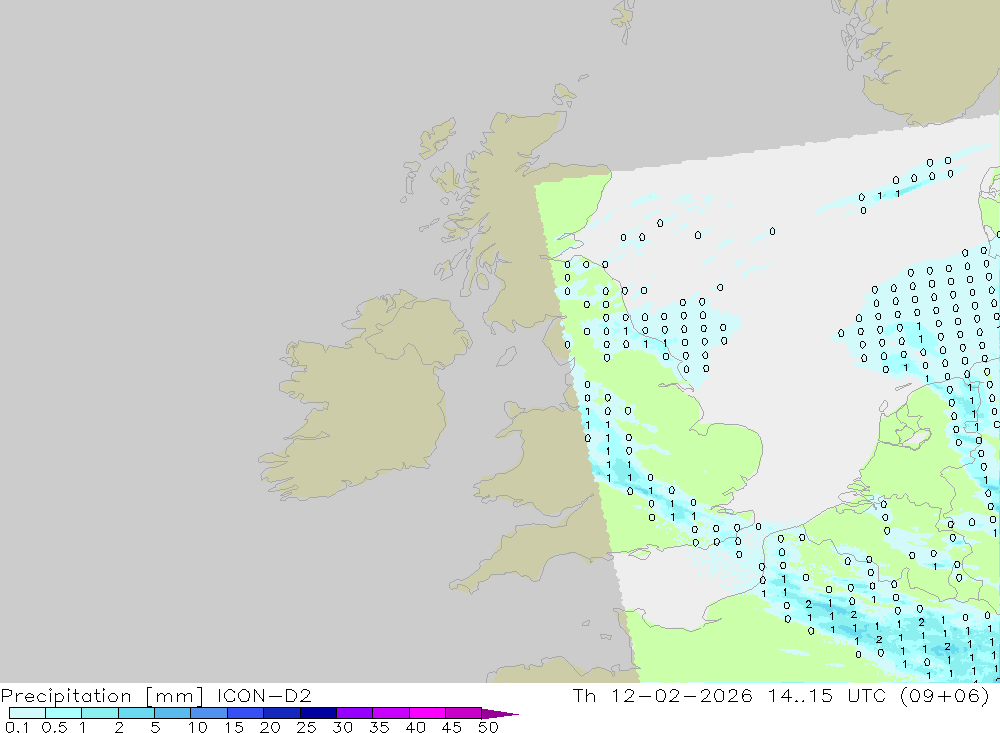
Task: Click the 0.1–0.5 mm pale cyan legend swatch
Action: (27, 713)
